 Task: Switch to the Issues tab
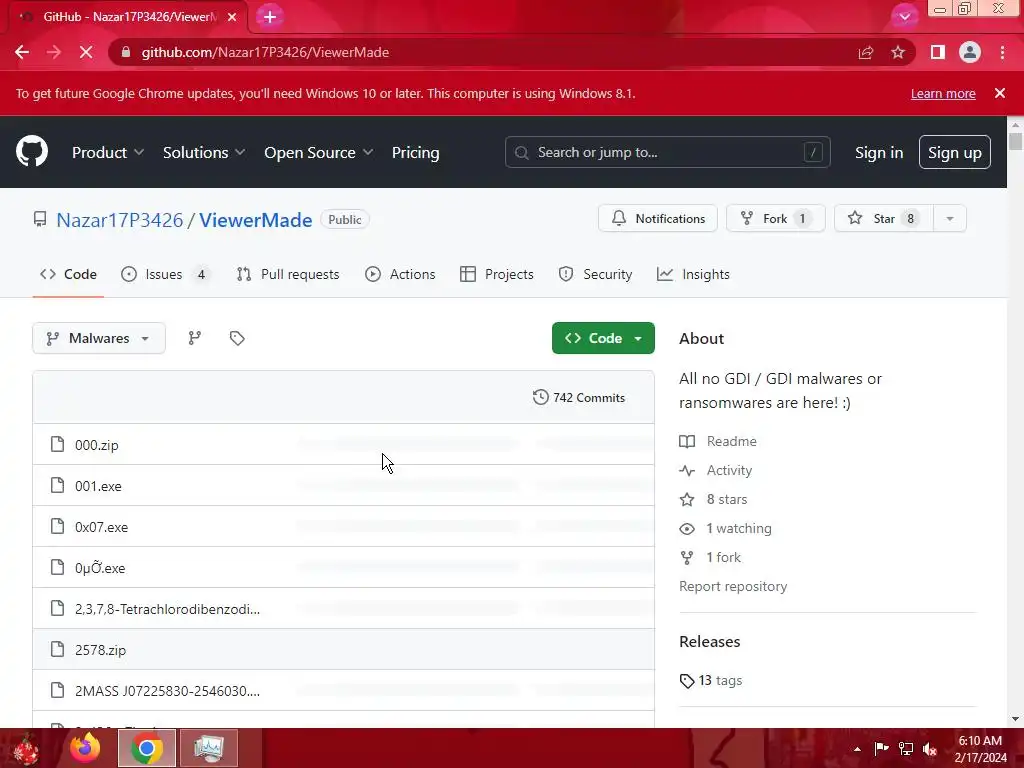(x=166, y=274)
